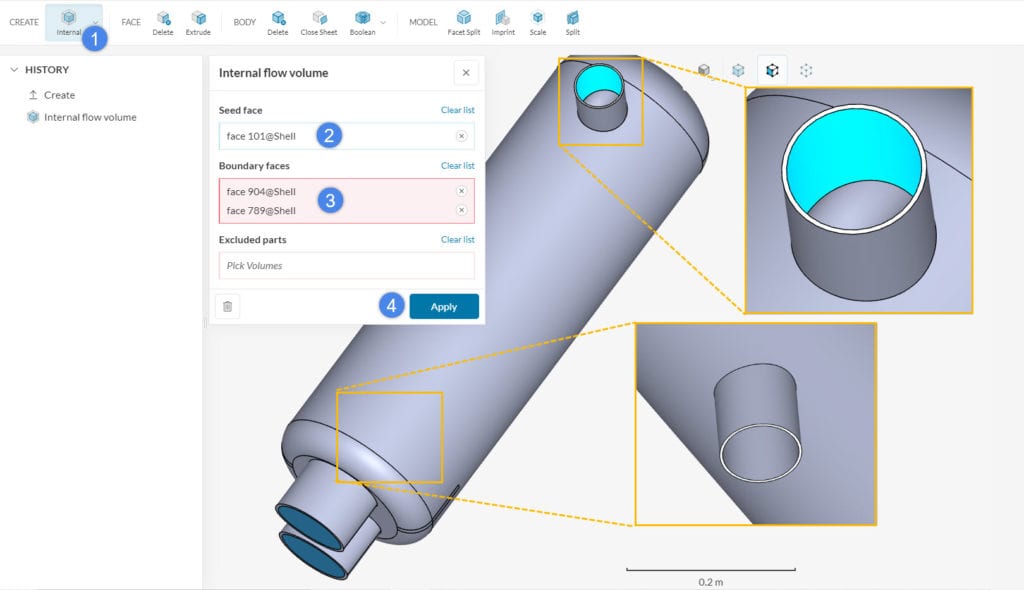Select the Facet Split tool

point(463,21)
